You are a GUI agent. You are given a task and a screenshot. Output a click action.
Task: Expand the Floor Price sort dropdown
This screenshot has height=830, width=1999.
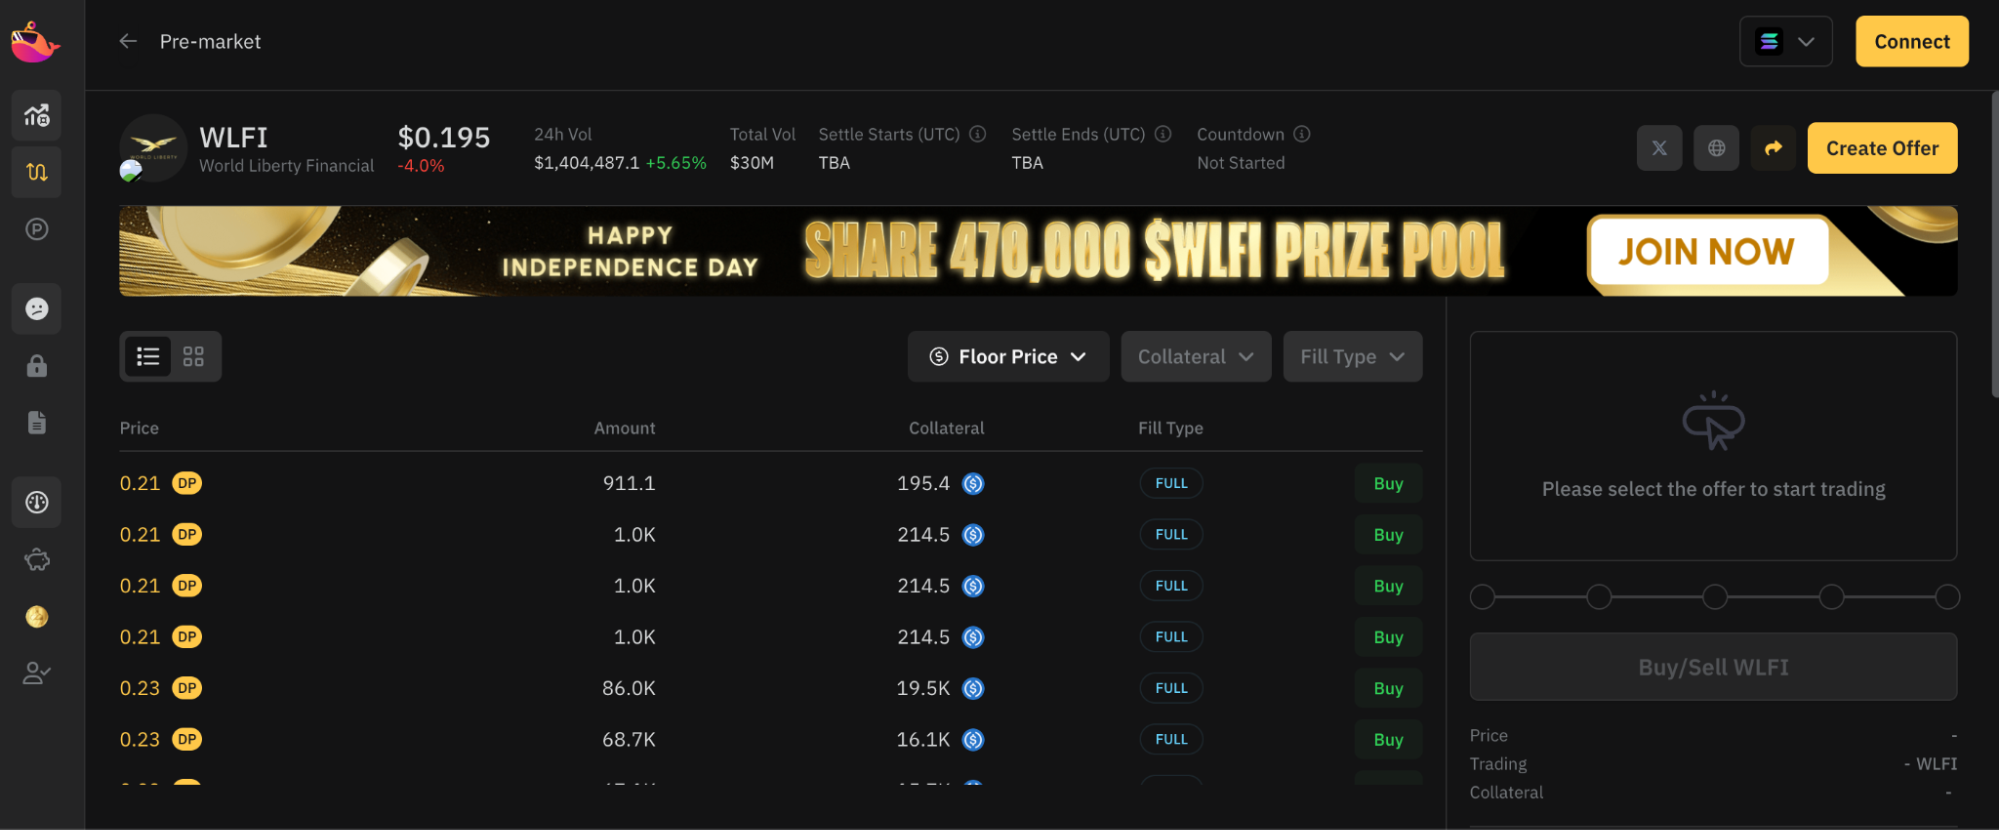coord(1008,357)
